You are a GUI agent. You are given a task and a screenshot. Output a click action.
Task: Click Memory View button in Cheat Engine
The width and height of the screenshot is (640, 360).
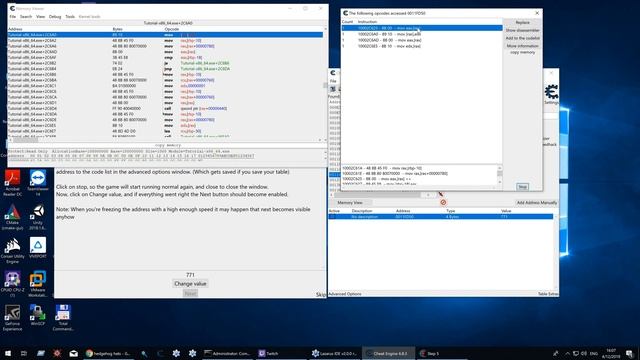tap(350, 202)
